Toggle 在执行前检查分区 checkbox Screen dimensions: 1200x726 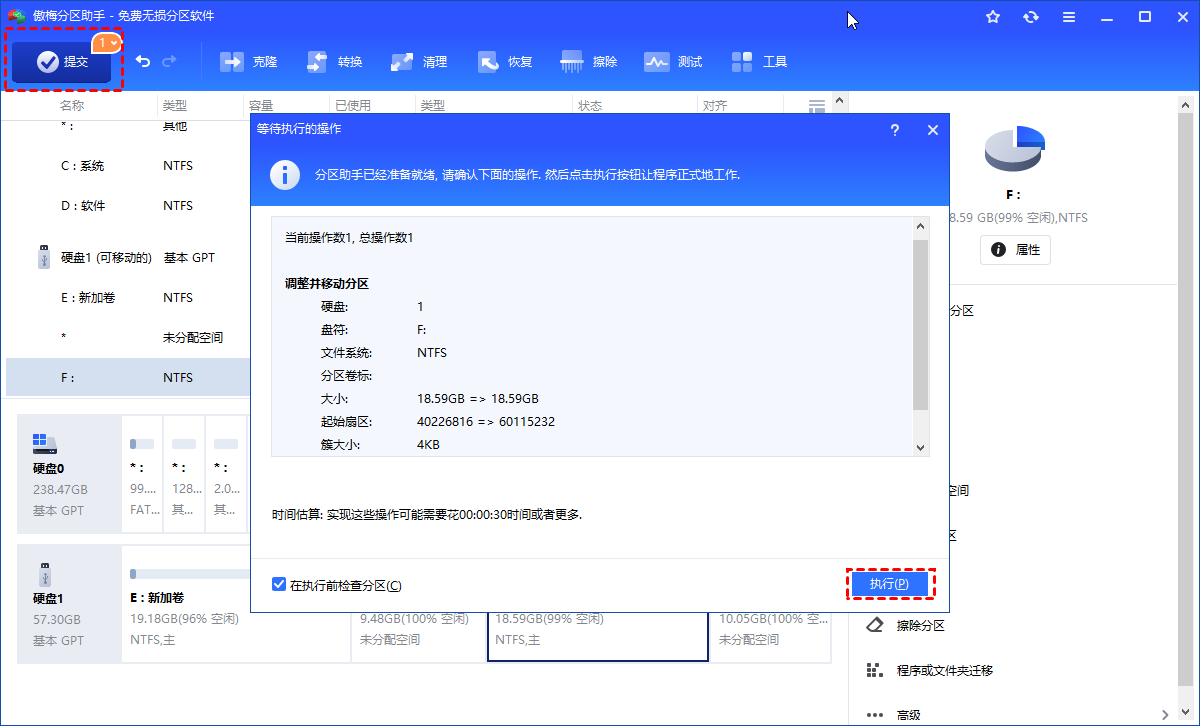point(280,584)
